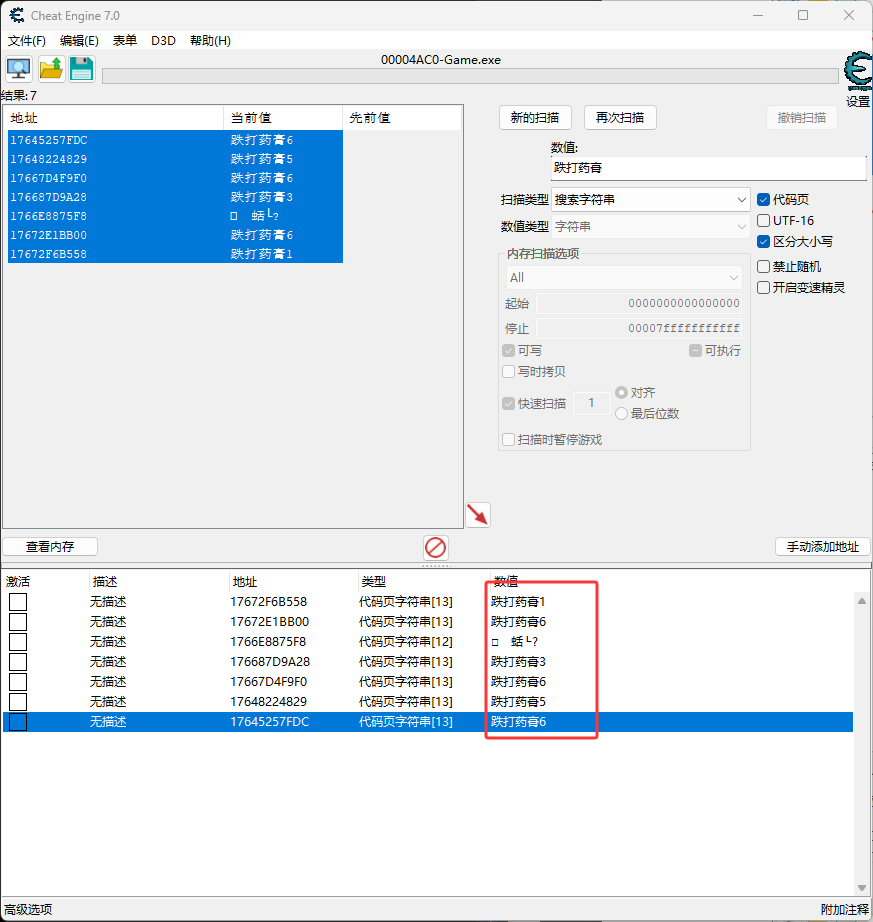Expand the memory region All dropdown
The height and width of the screenshot is (922, 873).
624,278
